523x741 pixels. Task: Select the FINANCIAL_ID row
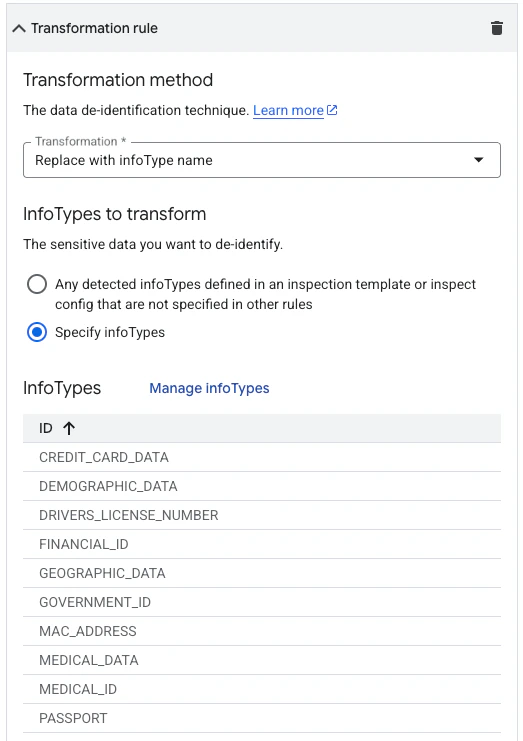pyautogui.click(x=262, y=544)
